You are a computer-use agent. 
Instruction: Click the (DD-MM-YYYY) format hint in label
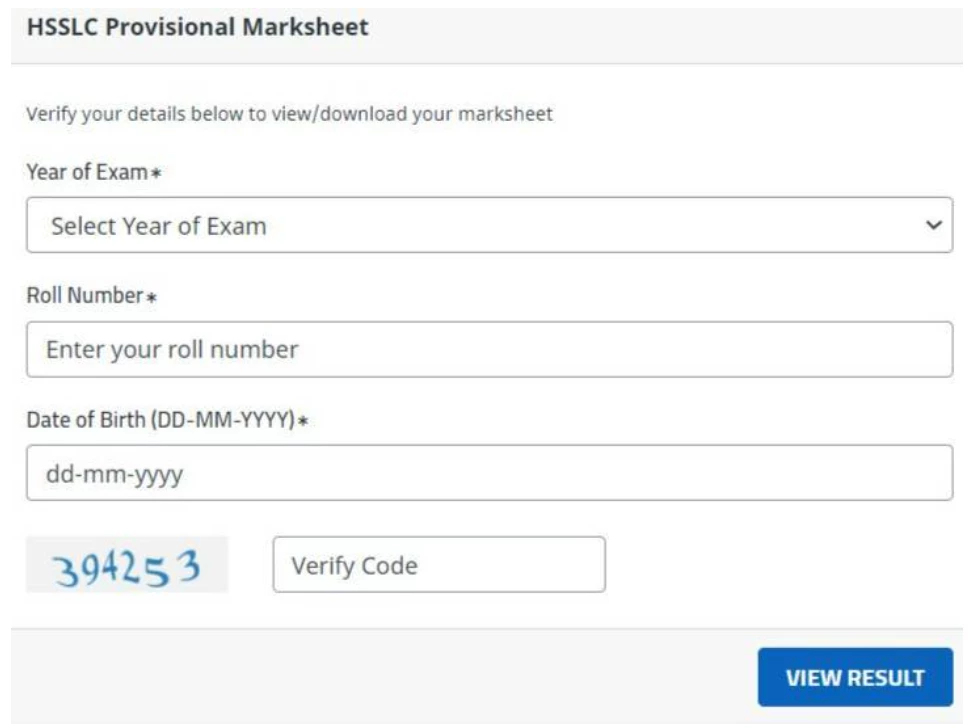tap(223, 420)
